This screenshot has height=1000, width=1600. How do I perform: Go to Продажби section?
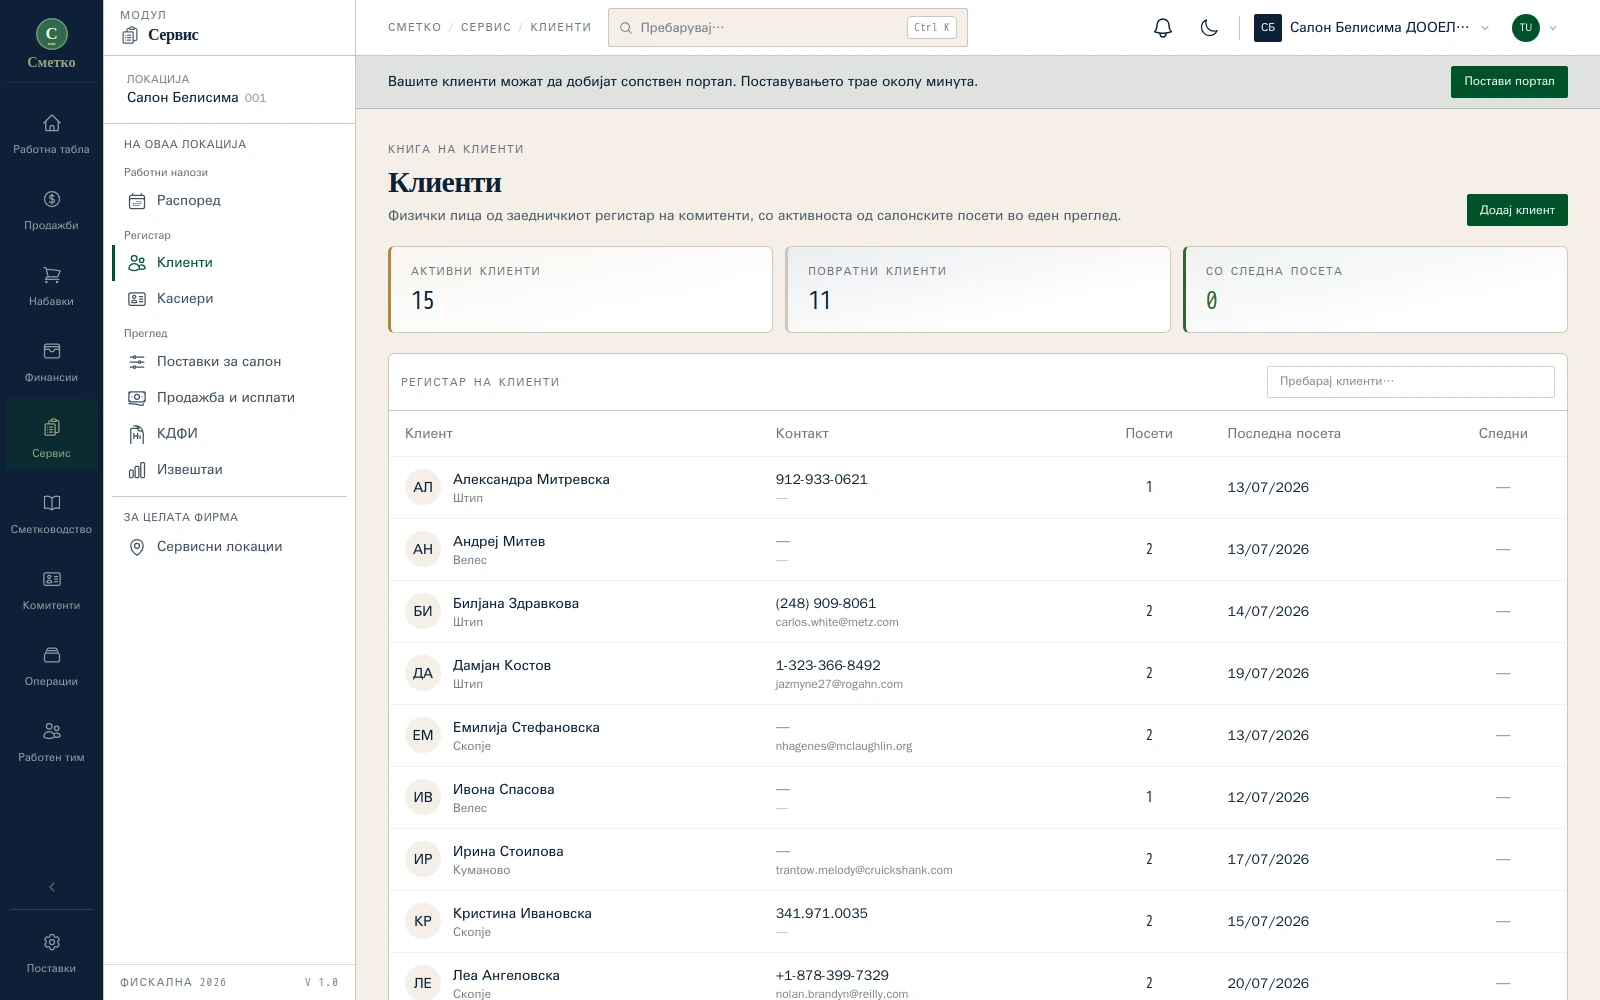51,211
